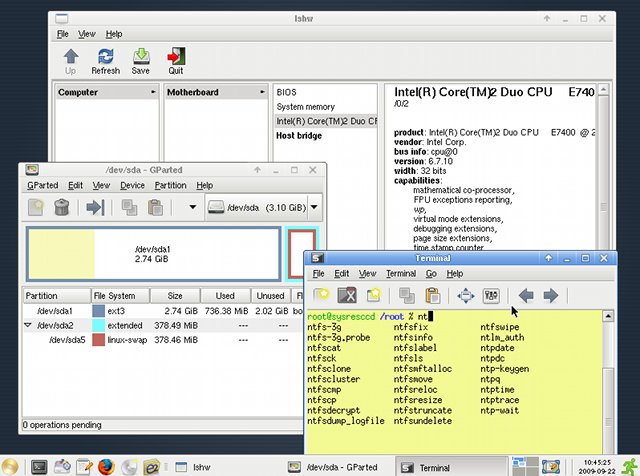Open the Partition menu in GParted

(x=170, y=185)
